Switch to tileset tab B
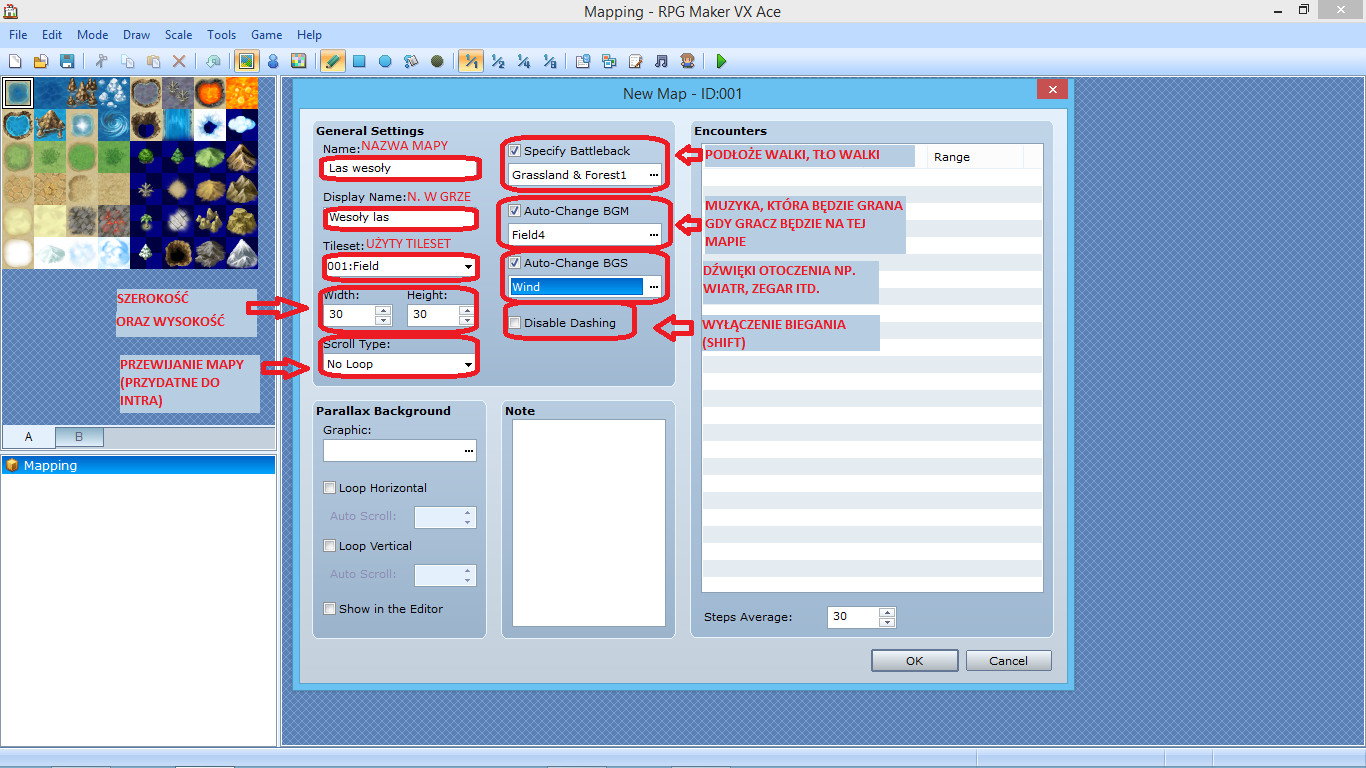 [79, 437]
